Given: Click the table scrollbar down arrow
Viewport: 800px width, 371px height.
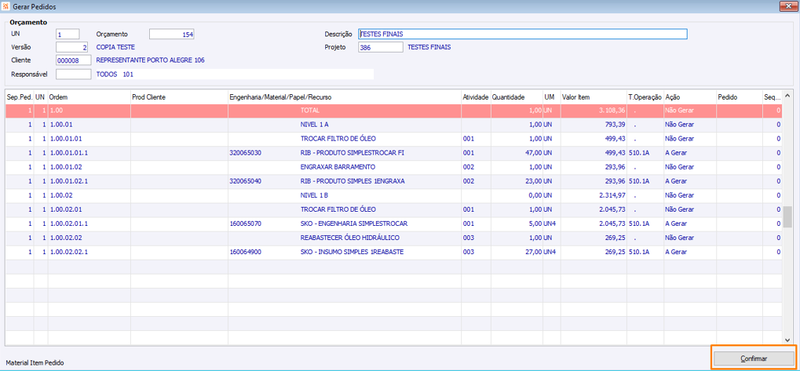Looking at the screenshot, I should pyautogui.click(x=788, y=339).
